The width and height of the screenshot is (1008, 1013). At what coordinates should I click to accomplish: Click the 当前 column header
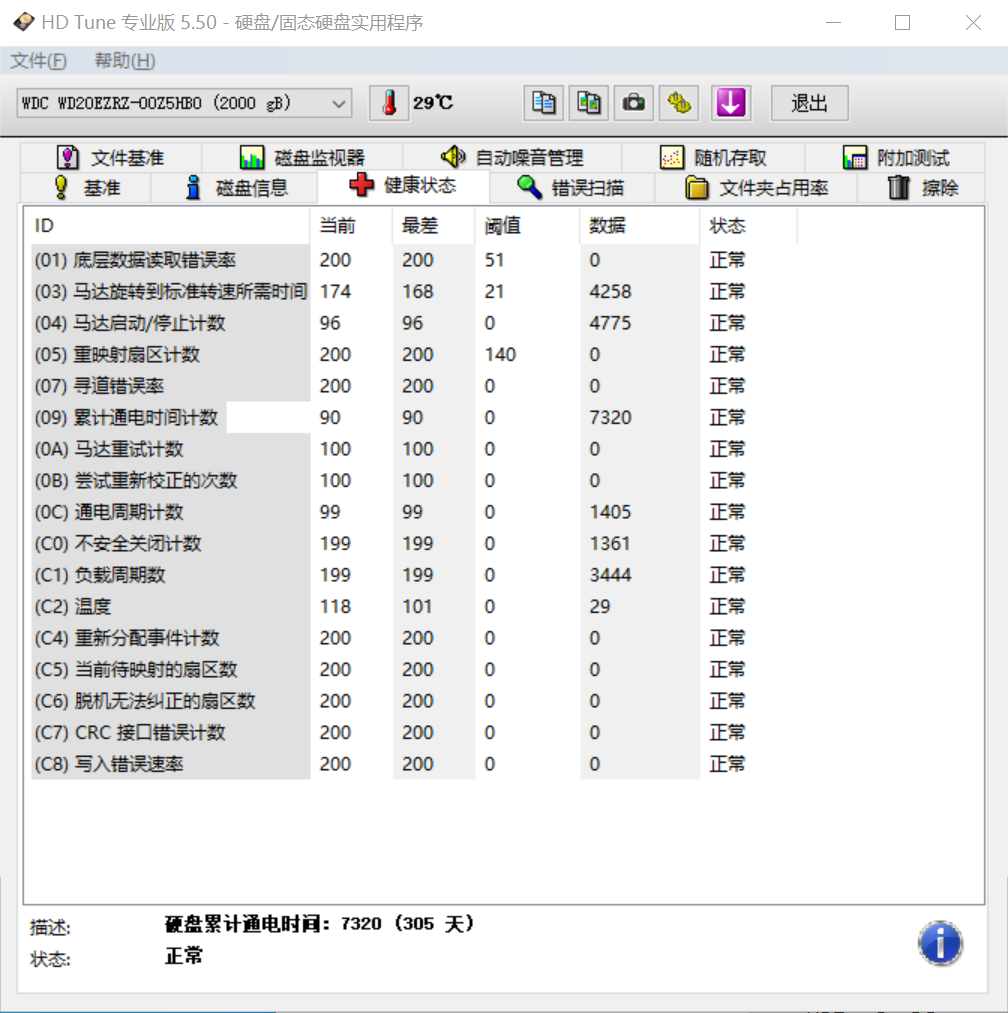[351, 225]
